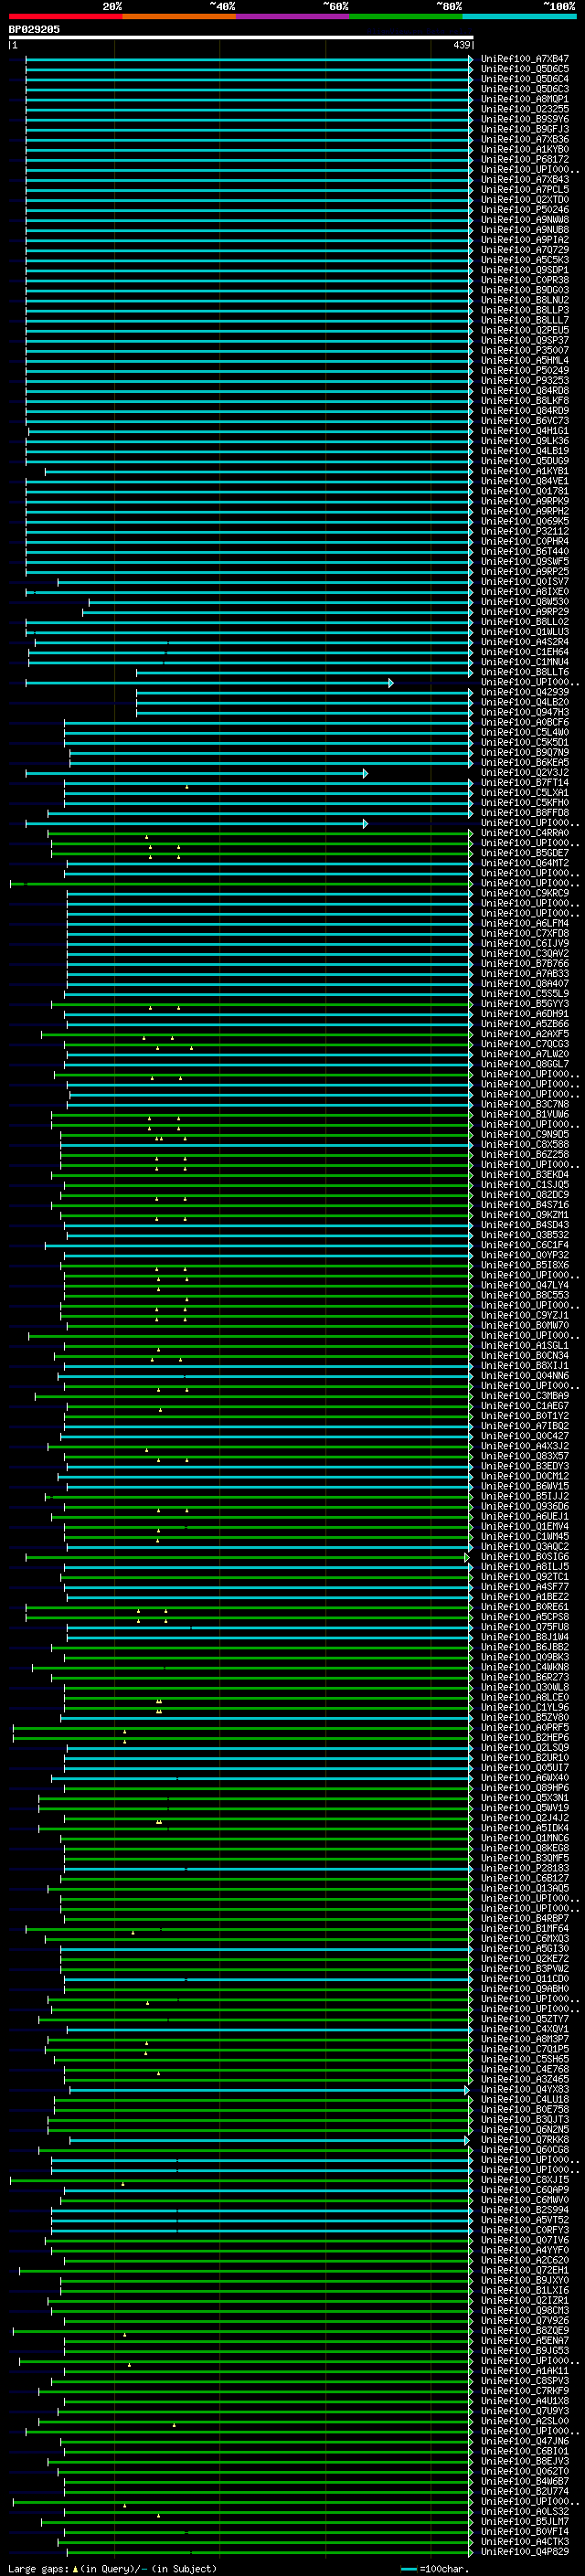The width and height of the screenshot is (585, 2576).
Task: Select the UniRef100_A4S2R4 label
Action: click(x=525, y=642)
